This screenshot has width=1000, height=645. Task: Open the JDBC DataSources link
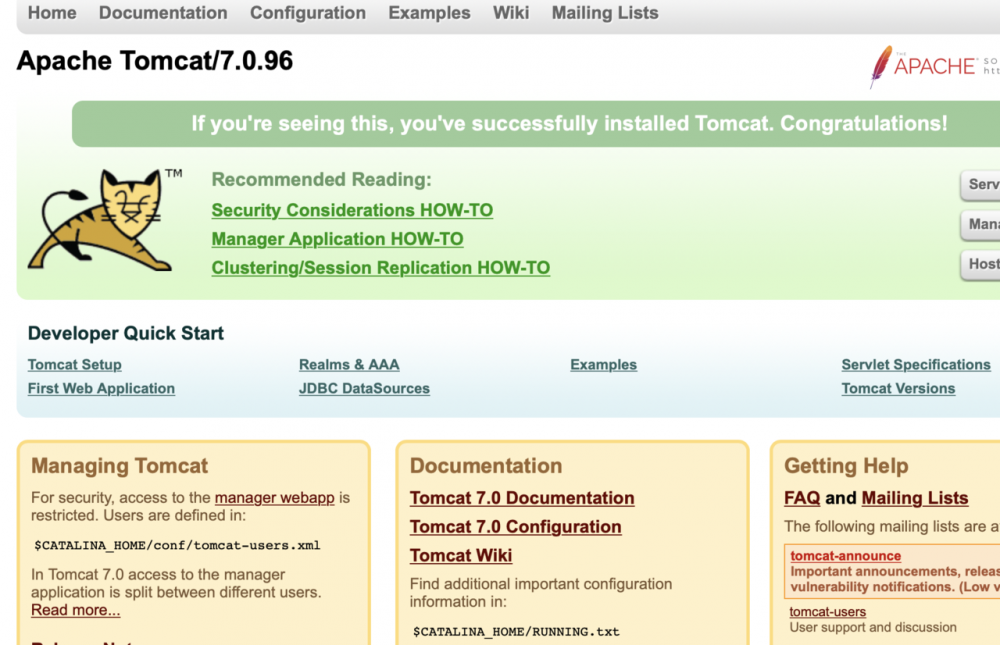tap(364, 389)
